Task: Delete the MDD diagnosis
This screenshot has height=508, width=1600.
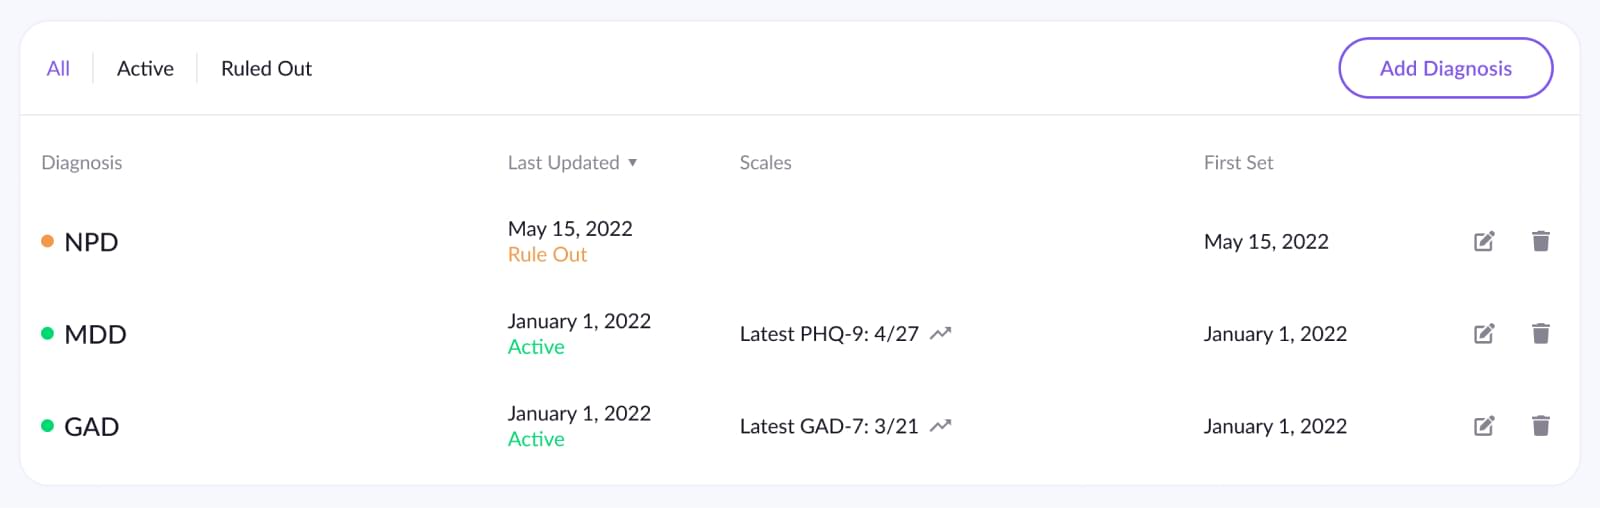Action: (x=1541, y=333)
